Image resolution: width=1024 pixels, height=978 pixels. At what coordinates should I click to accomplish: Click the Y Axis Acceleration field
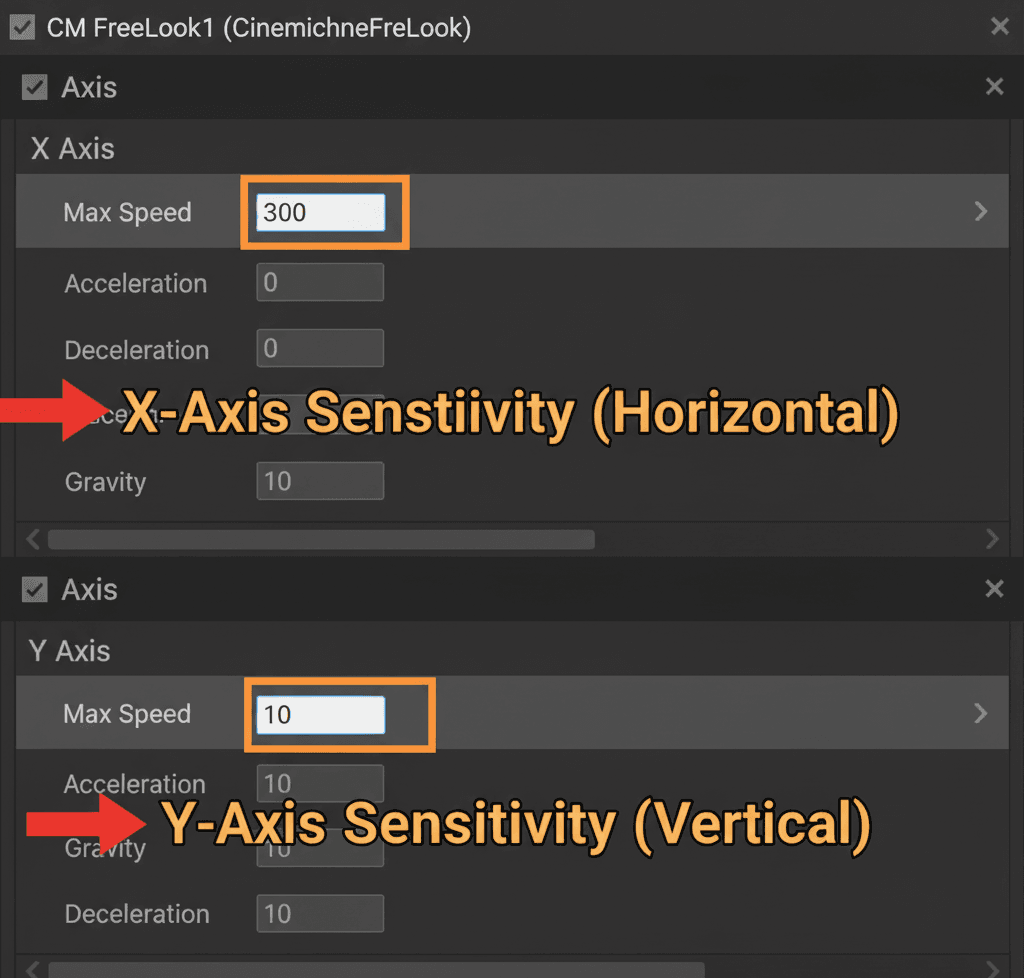(320, 781)
